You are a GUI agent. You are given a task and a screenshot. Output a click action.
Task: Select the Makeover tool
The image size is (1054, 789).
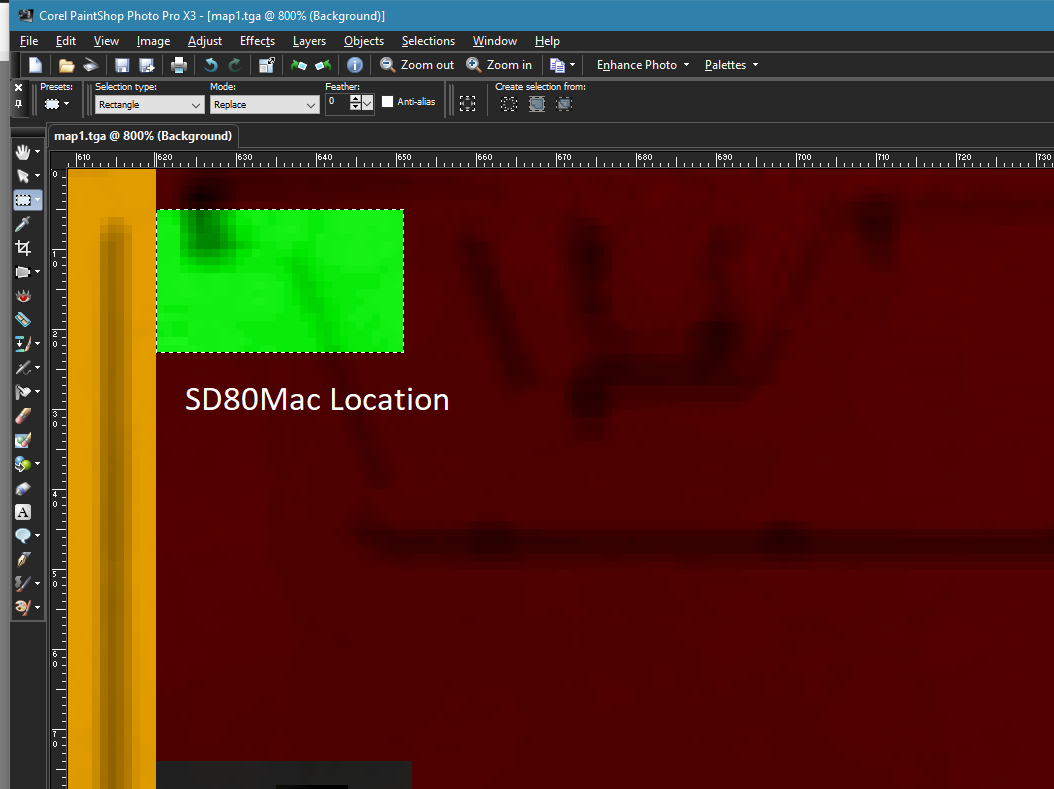tap(23, 320)
